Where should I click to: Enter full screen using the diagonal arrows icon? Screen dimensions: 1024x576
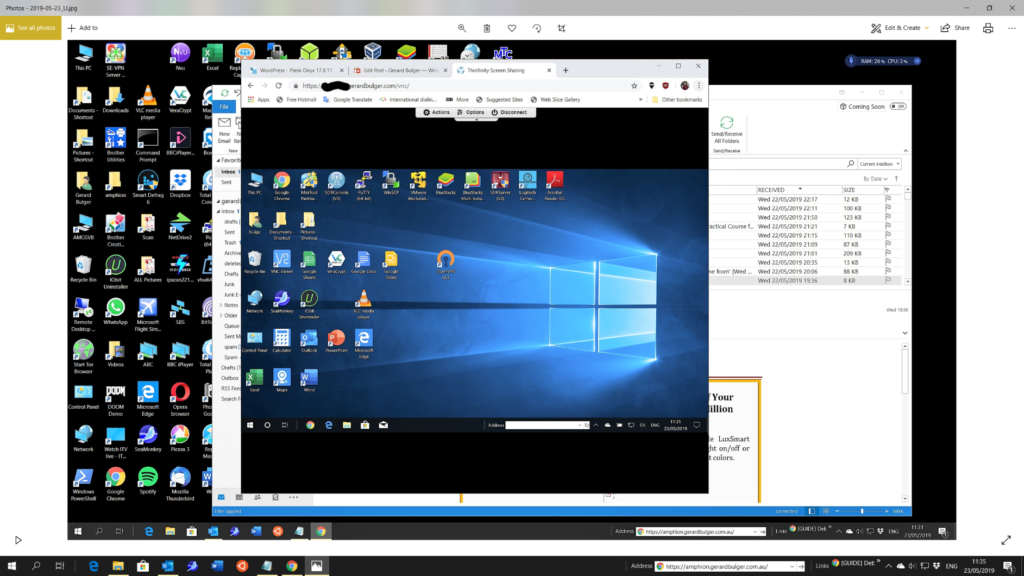pos(1006,540)
